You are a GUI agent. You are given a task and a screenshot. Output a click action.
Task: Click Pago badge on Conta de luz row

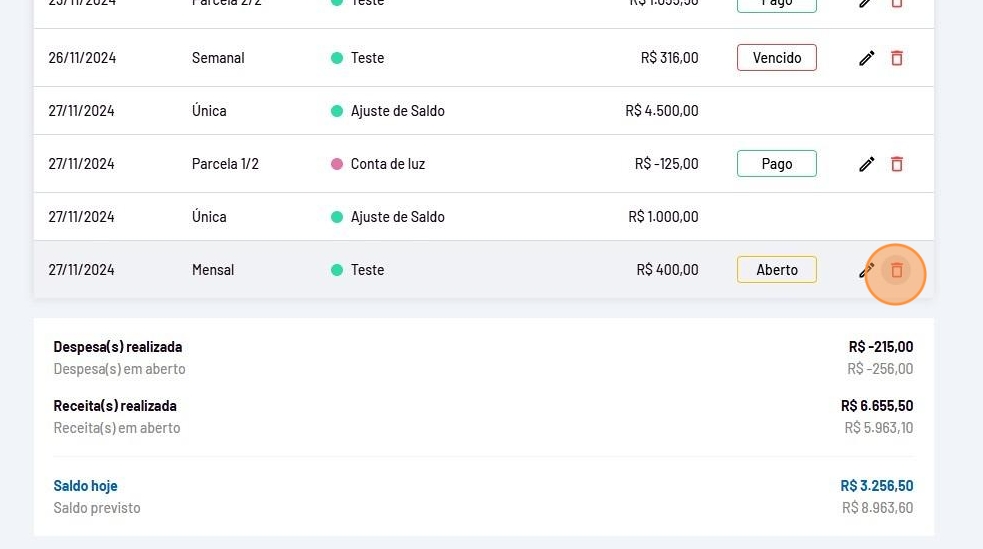point(776,164)
